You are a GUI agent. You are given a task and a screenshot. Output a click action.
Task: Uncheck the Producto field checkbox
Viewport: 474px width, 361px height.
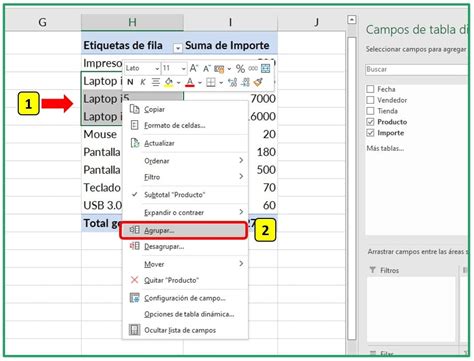pos(370,122)
